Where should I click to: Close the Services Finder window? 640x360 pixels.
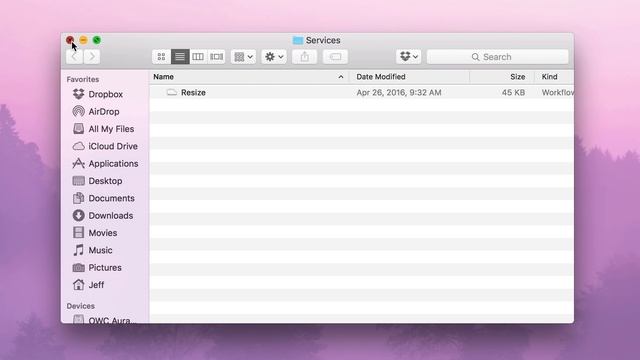point(70,40)
